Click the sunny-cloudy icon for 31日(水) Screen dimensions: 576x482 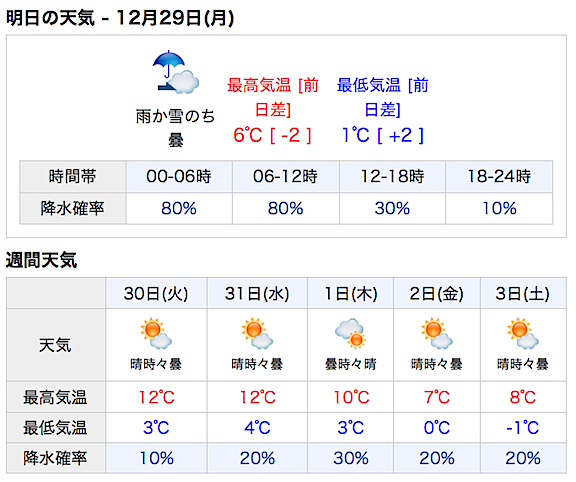(257, 333)
